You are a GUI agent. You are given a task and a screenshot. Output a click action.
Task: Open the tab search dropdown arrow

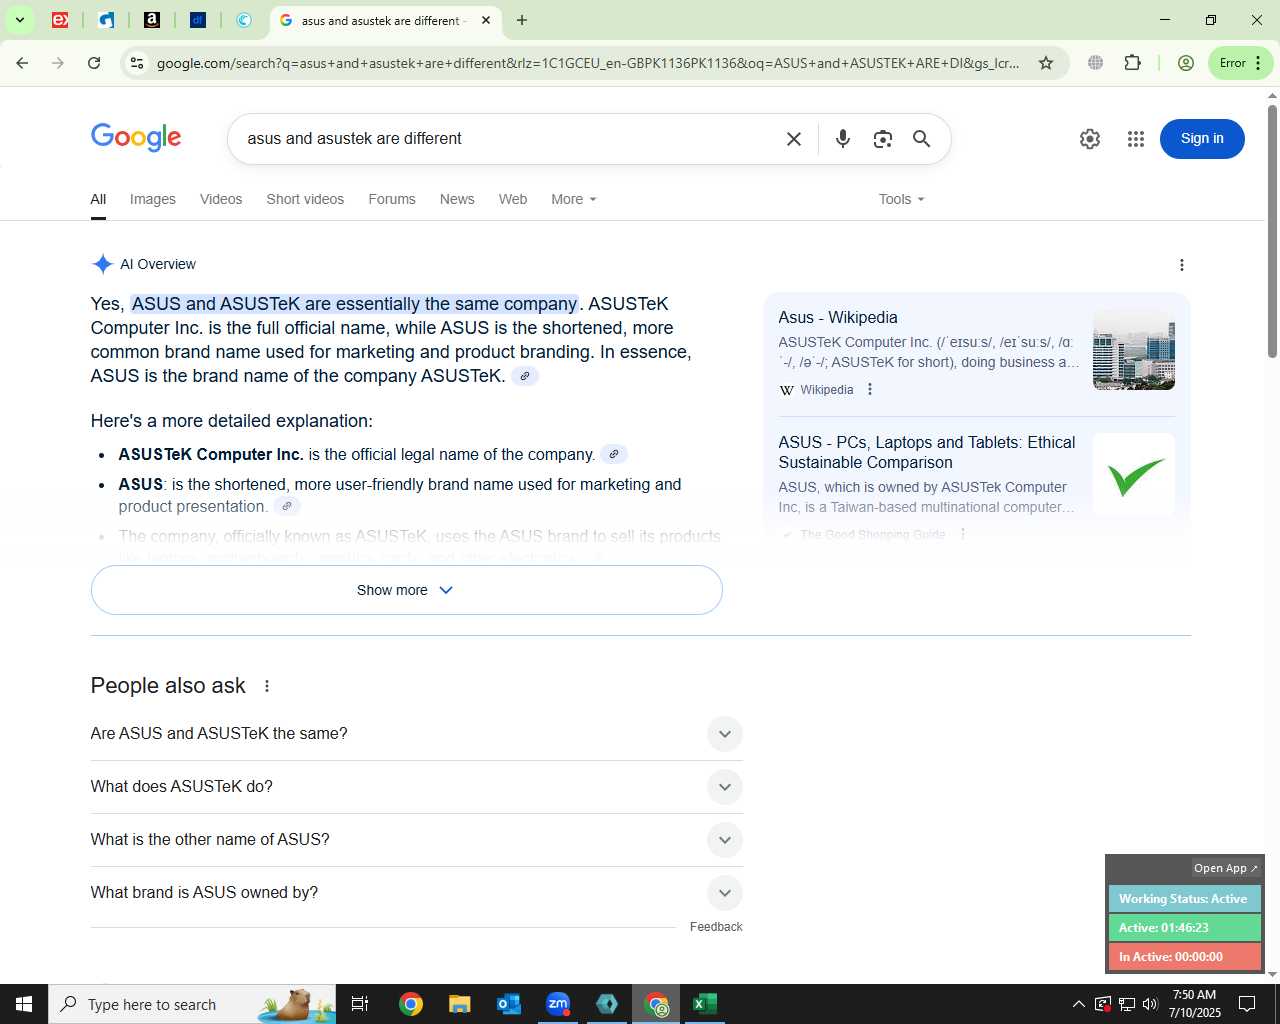19,20
